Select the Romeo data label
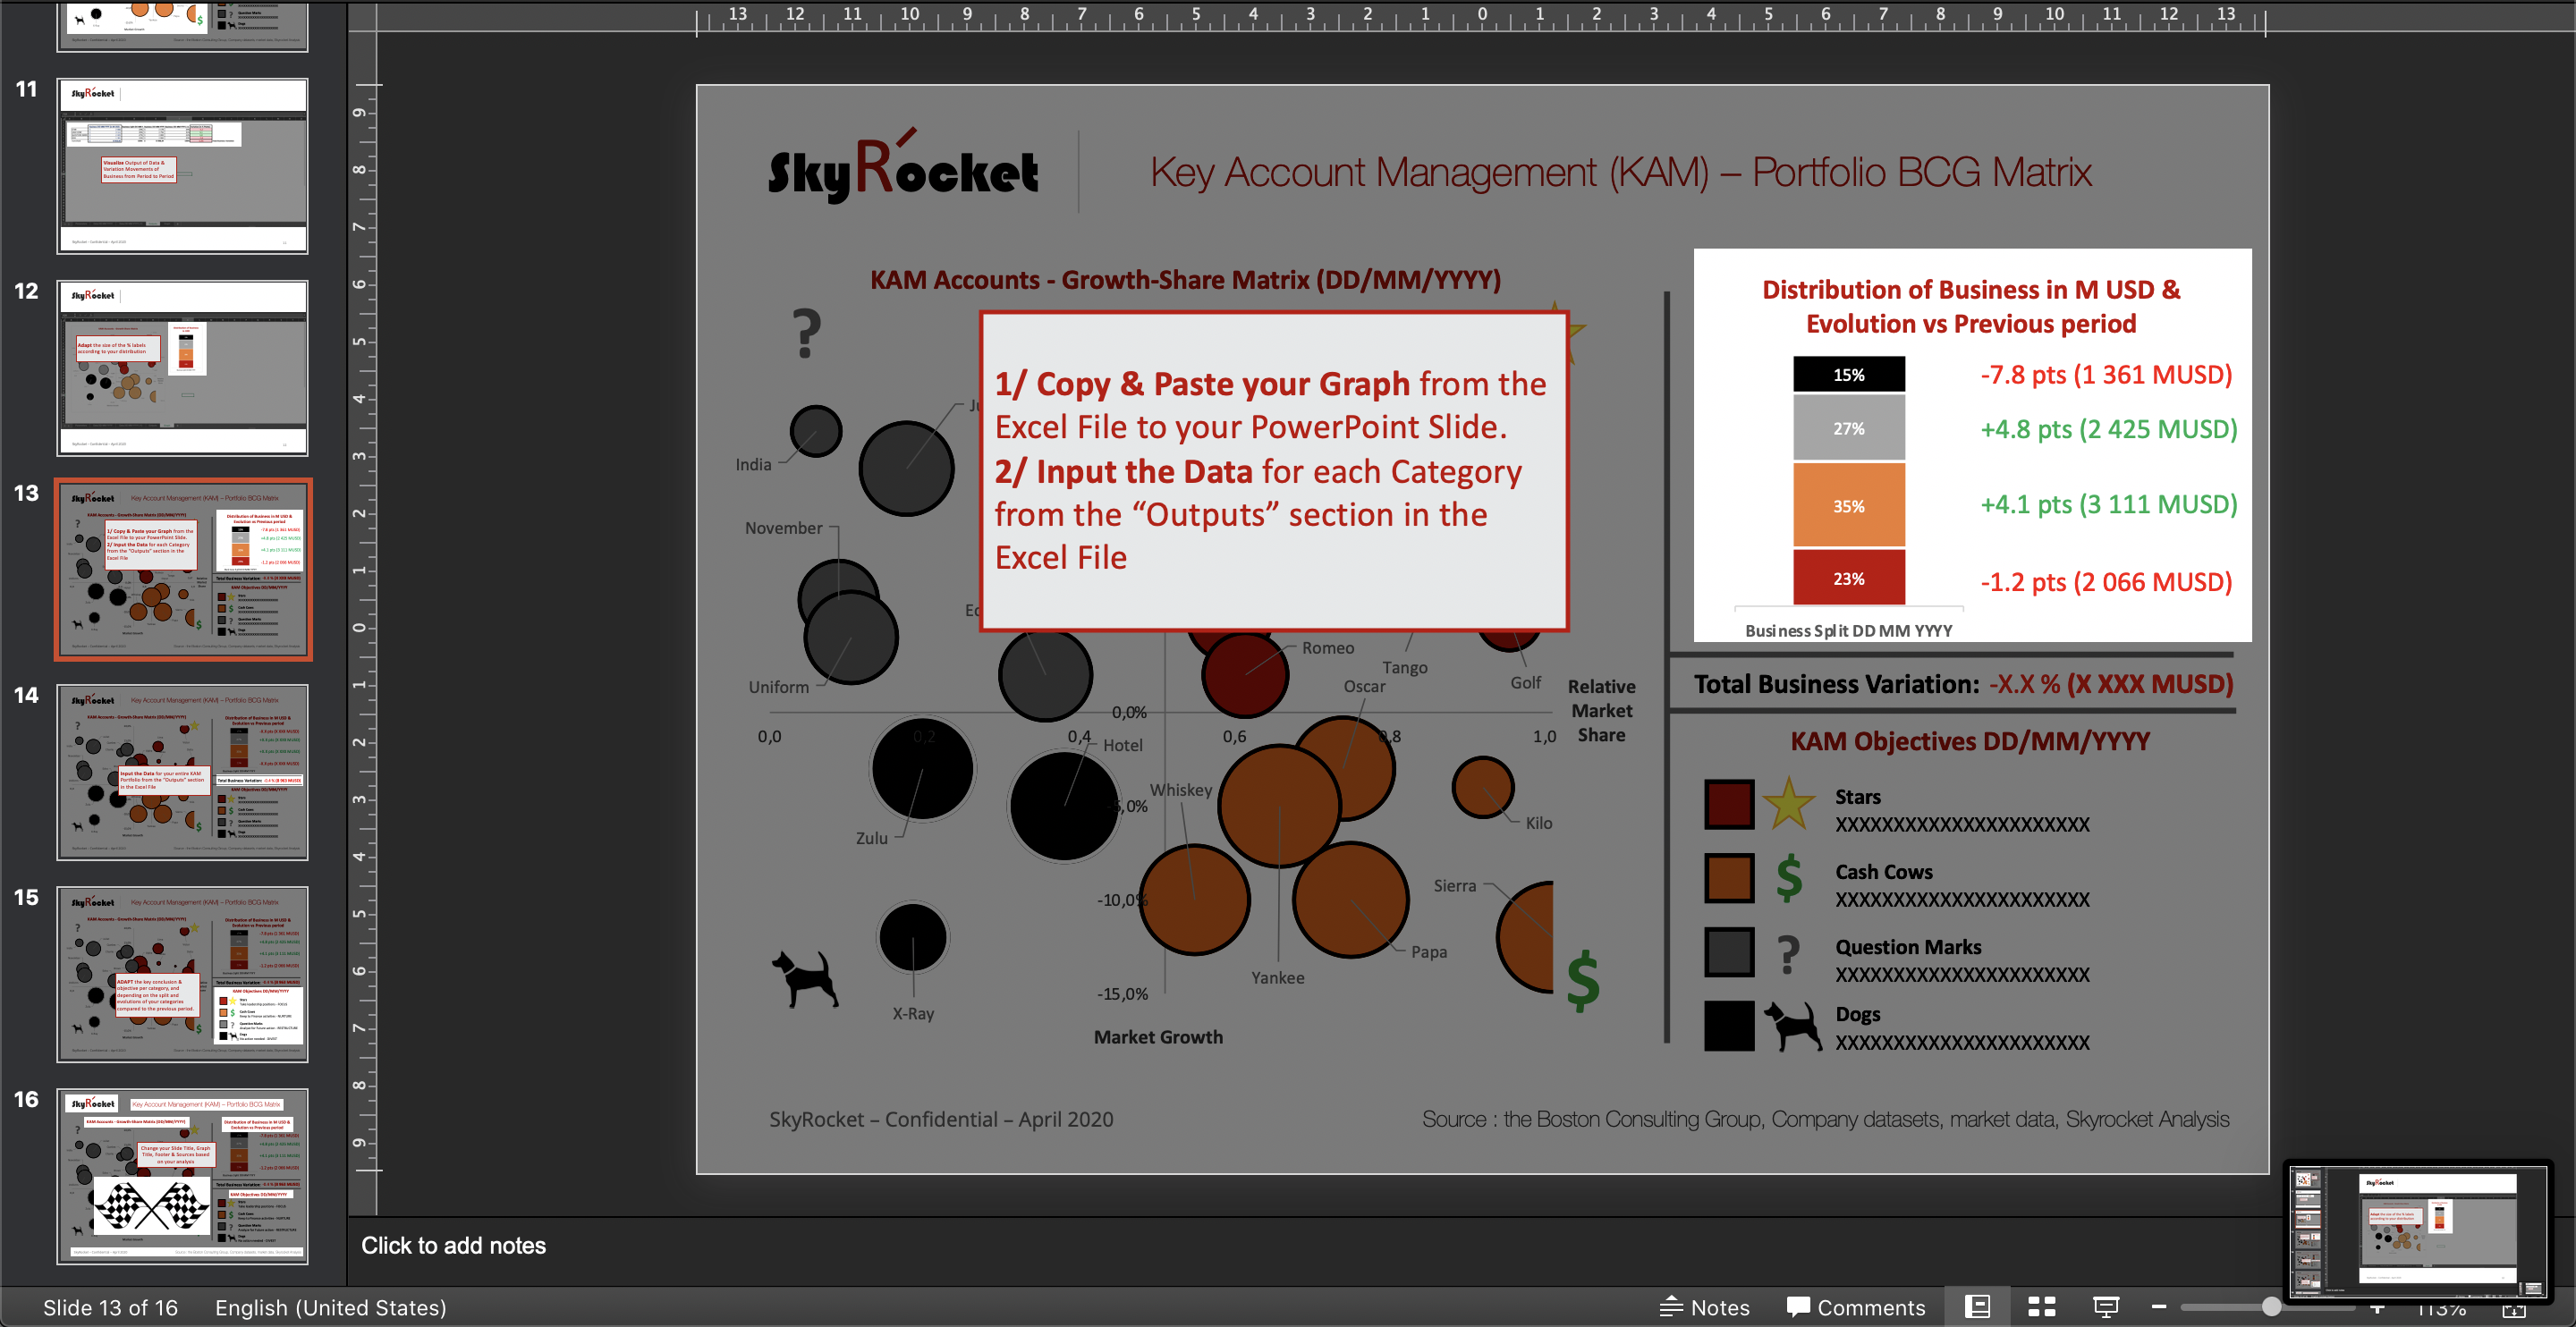This screenshot has height=1327, width=2576. (x=1328, y=647)
